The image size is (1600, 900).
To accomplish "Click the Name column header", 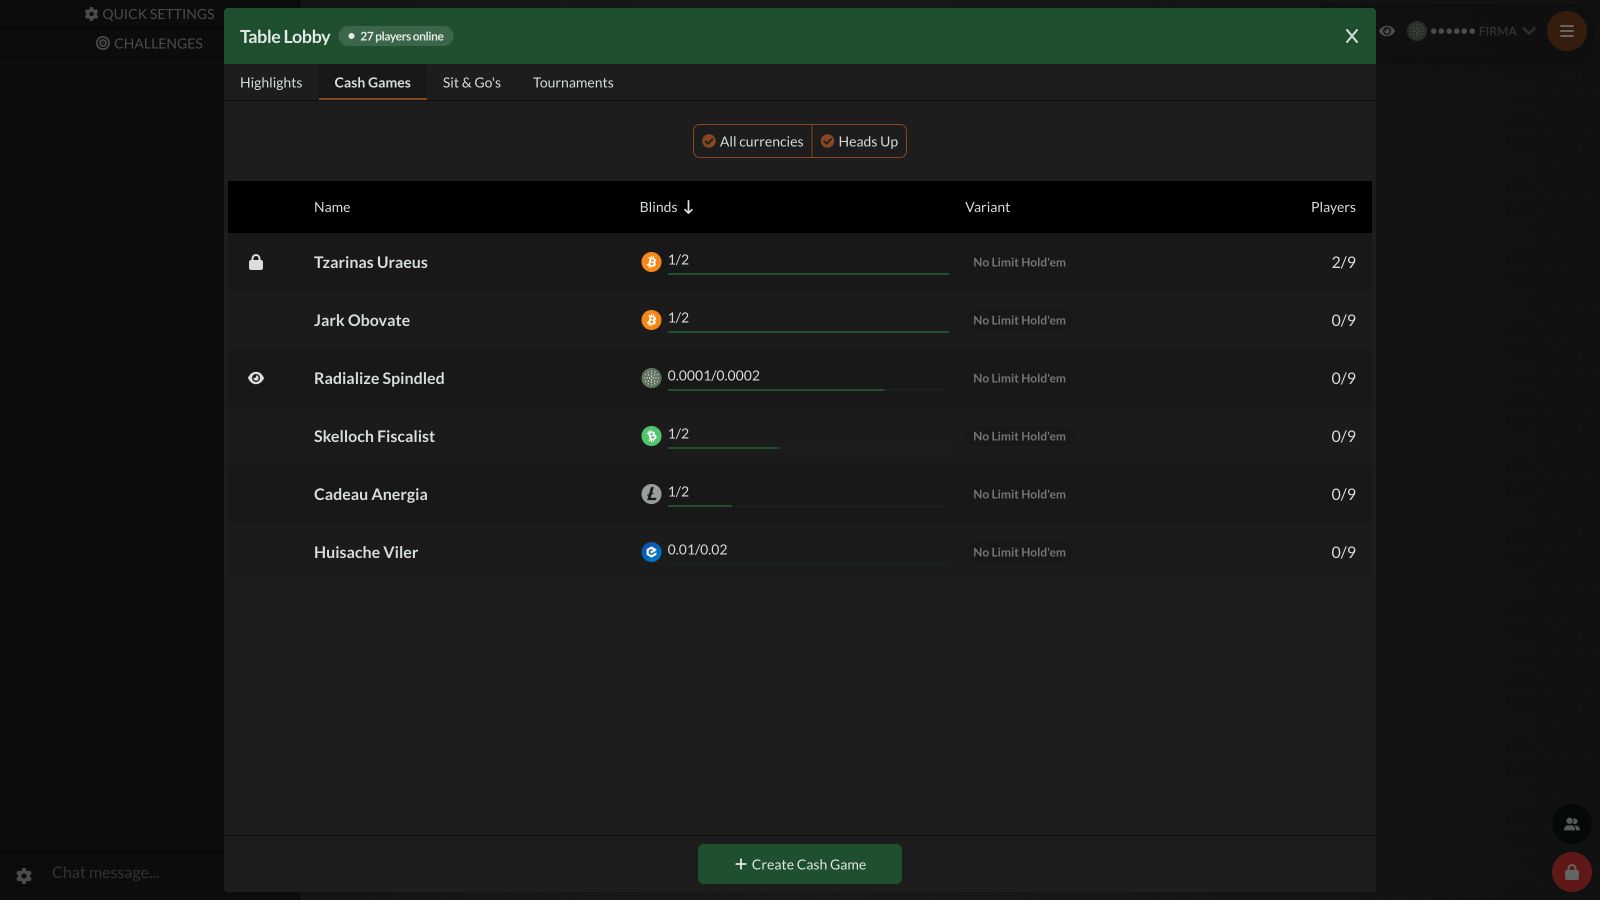I will (x=332, y=207).
